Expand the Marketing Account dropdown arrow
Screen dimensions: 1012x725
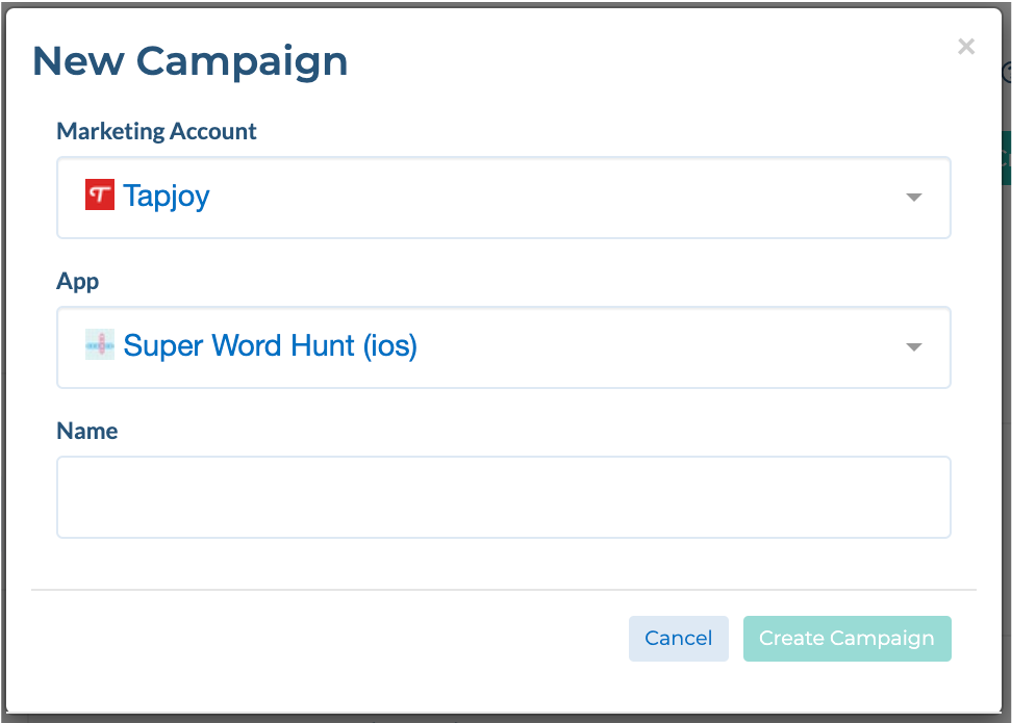click(x=913, y=197)
